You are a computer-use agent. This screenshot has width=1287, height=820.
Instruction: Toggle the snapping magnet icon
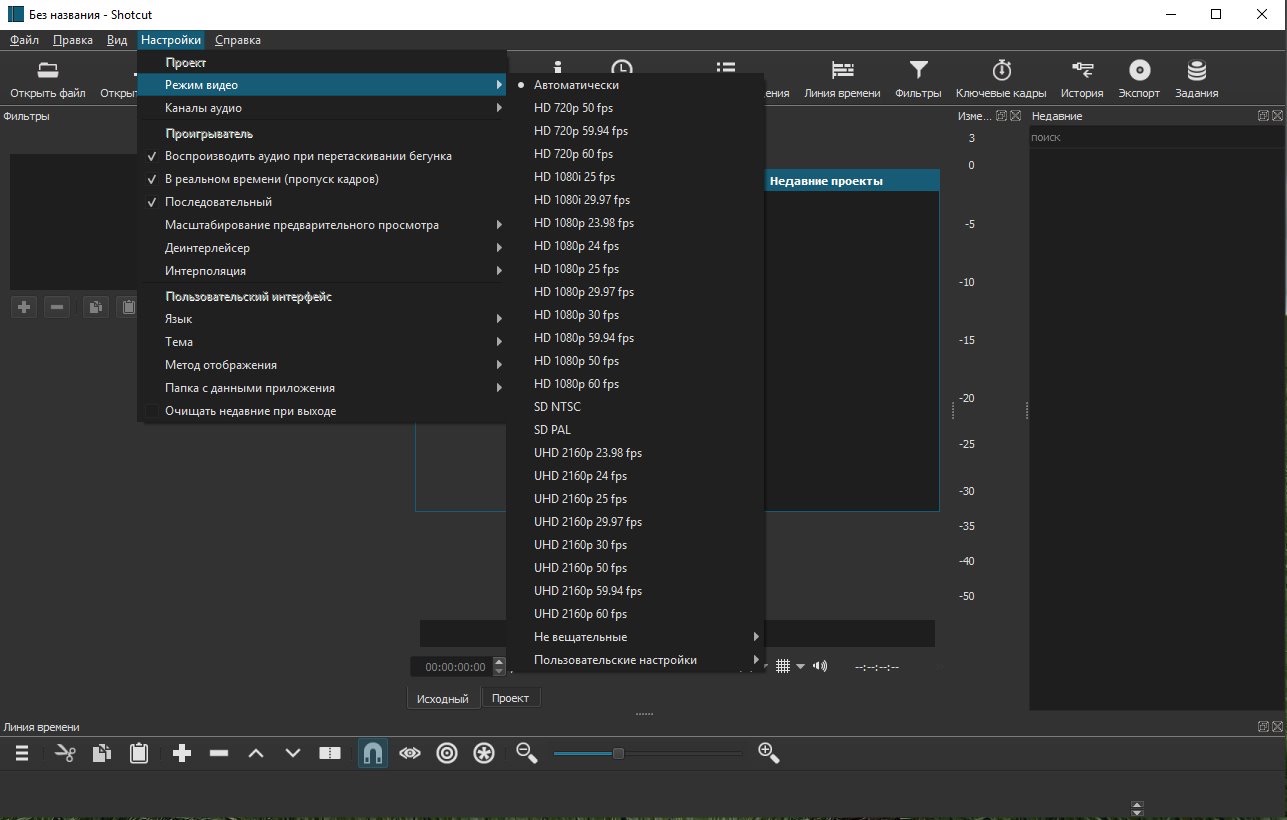tap(372, 753)
